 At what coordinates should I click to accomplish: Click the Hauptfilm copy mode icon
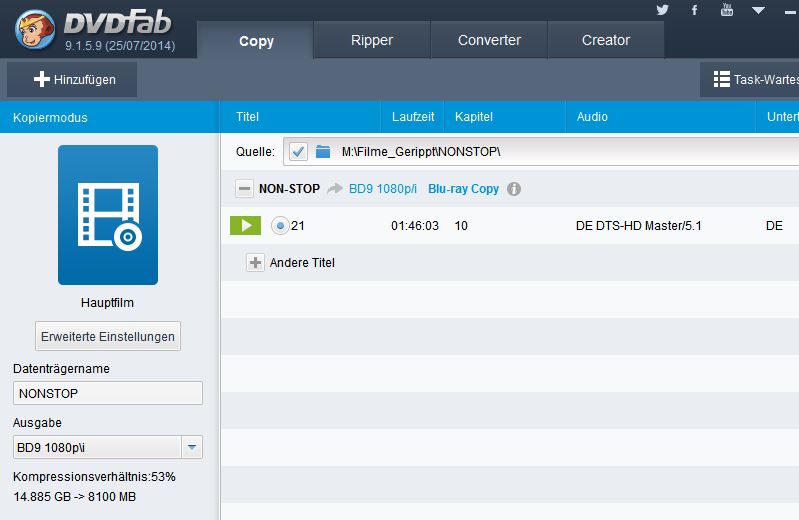tap(108, 215)
